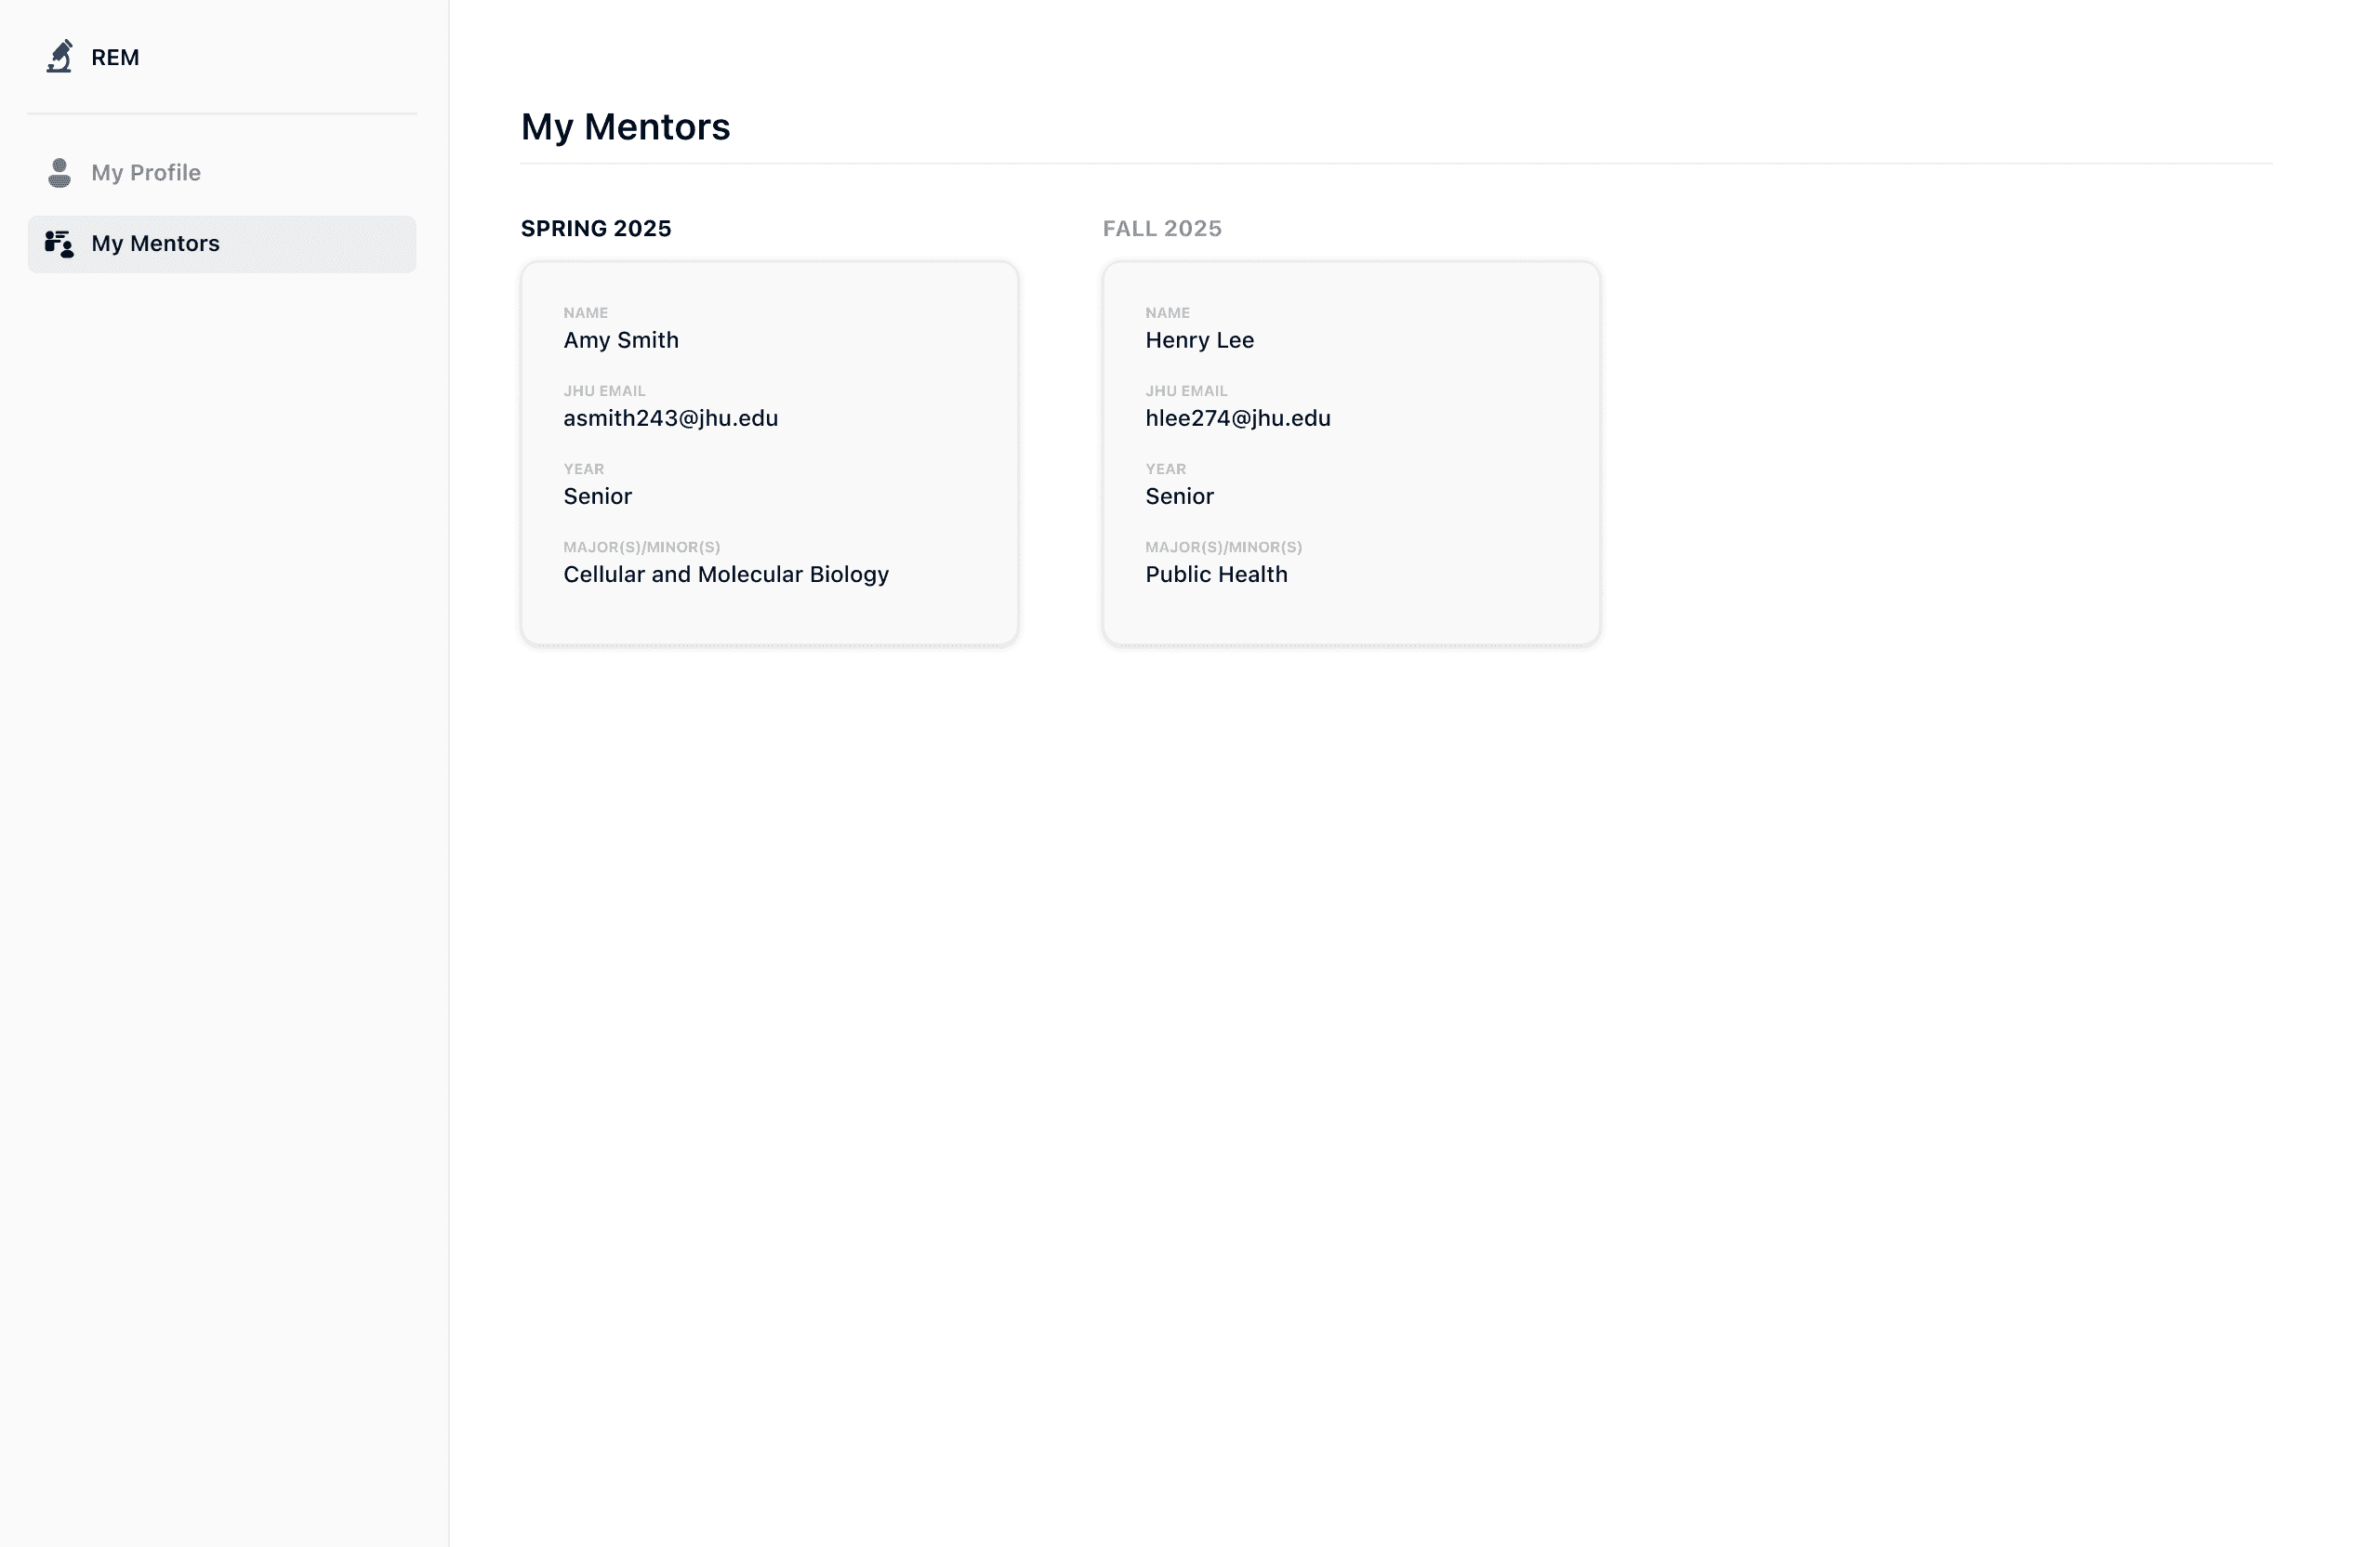Select the My Mentors sidebar item
This screenshot has width=2380, height=1547.
pyautogui.click(x=155, y=244)
